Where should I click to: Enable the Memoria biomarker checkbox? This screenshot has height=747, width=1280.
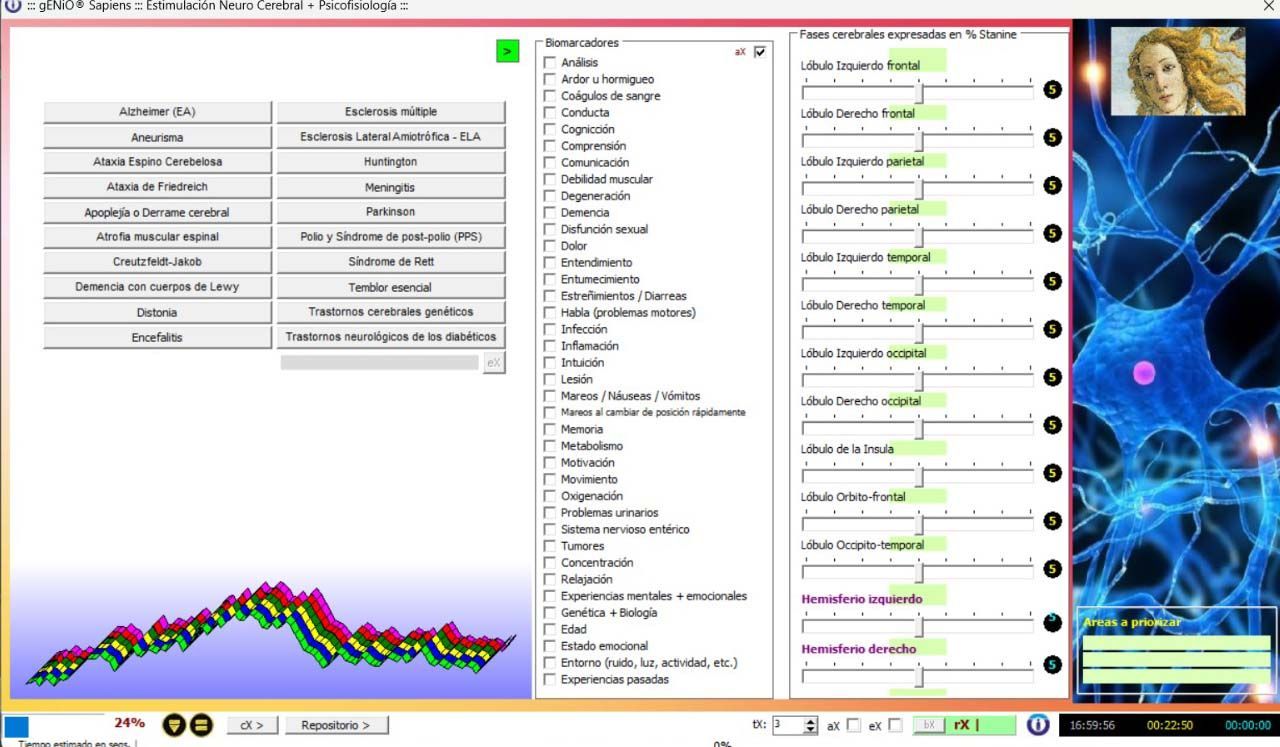[x=549, y=430]
